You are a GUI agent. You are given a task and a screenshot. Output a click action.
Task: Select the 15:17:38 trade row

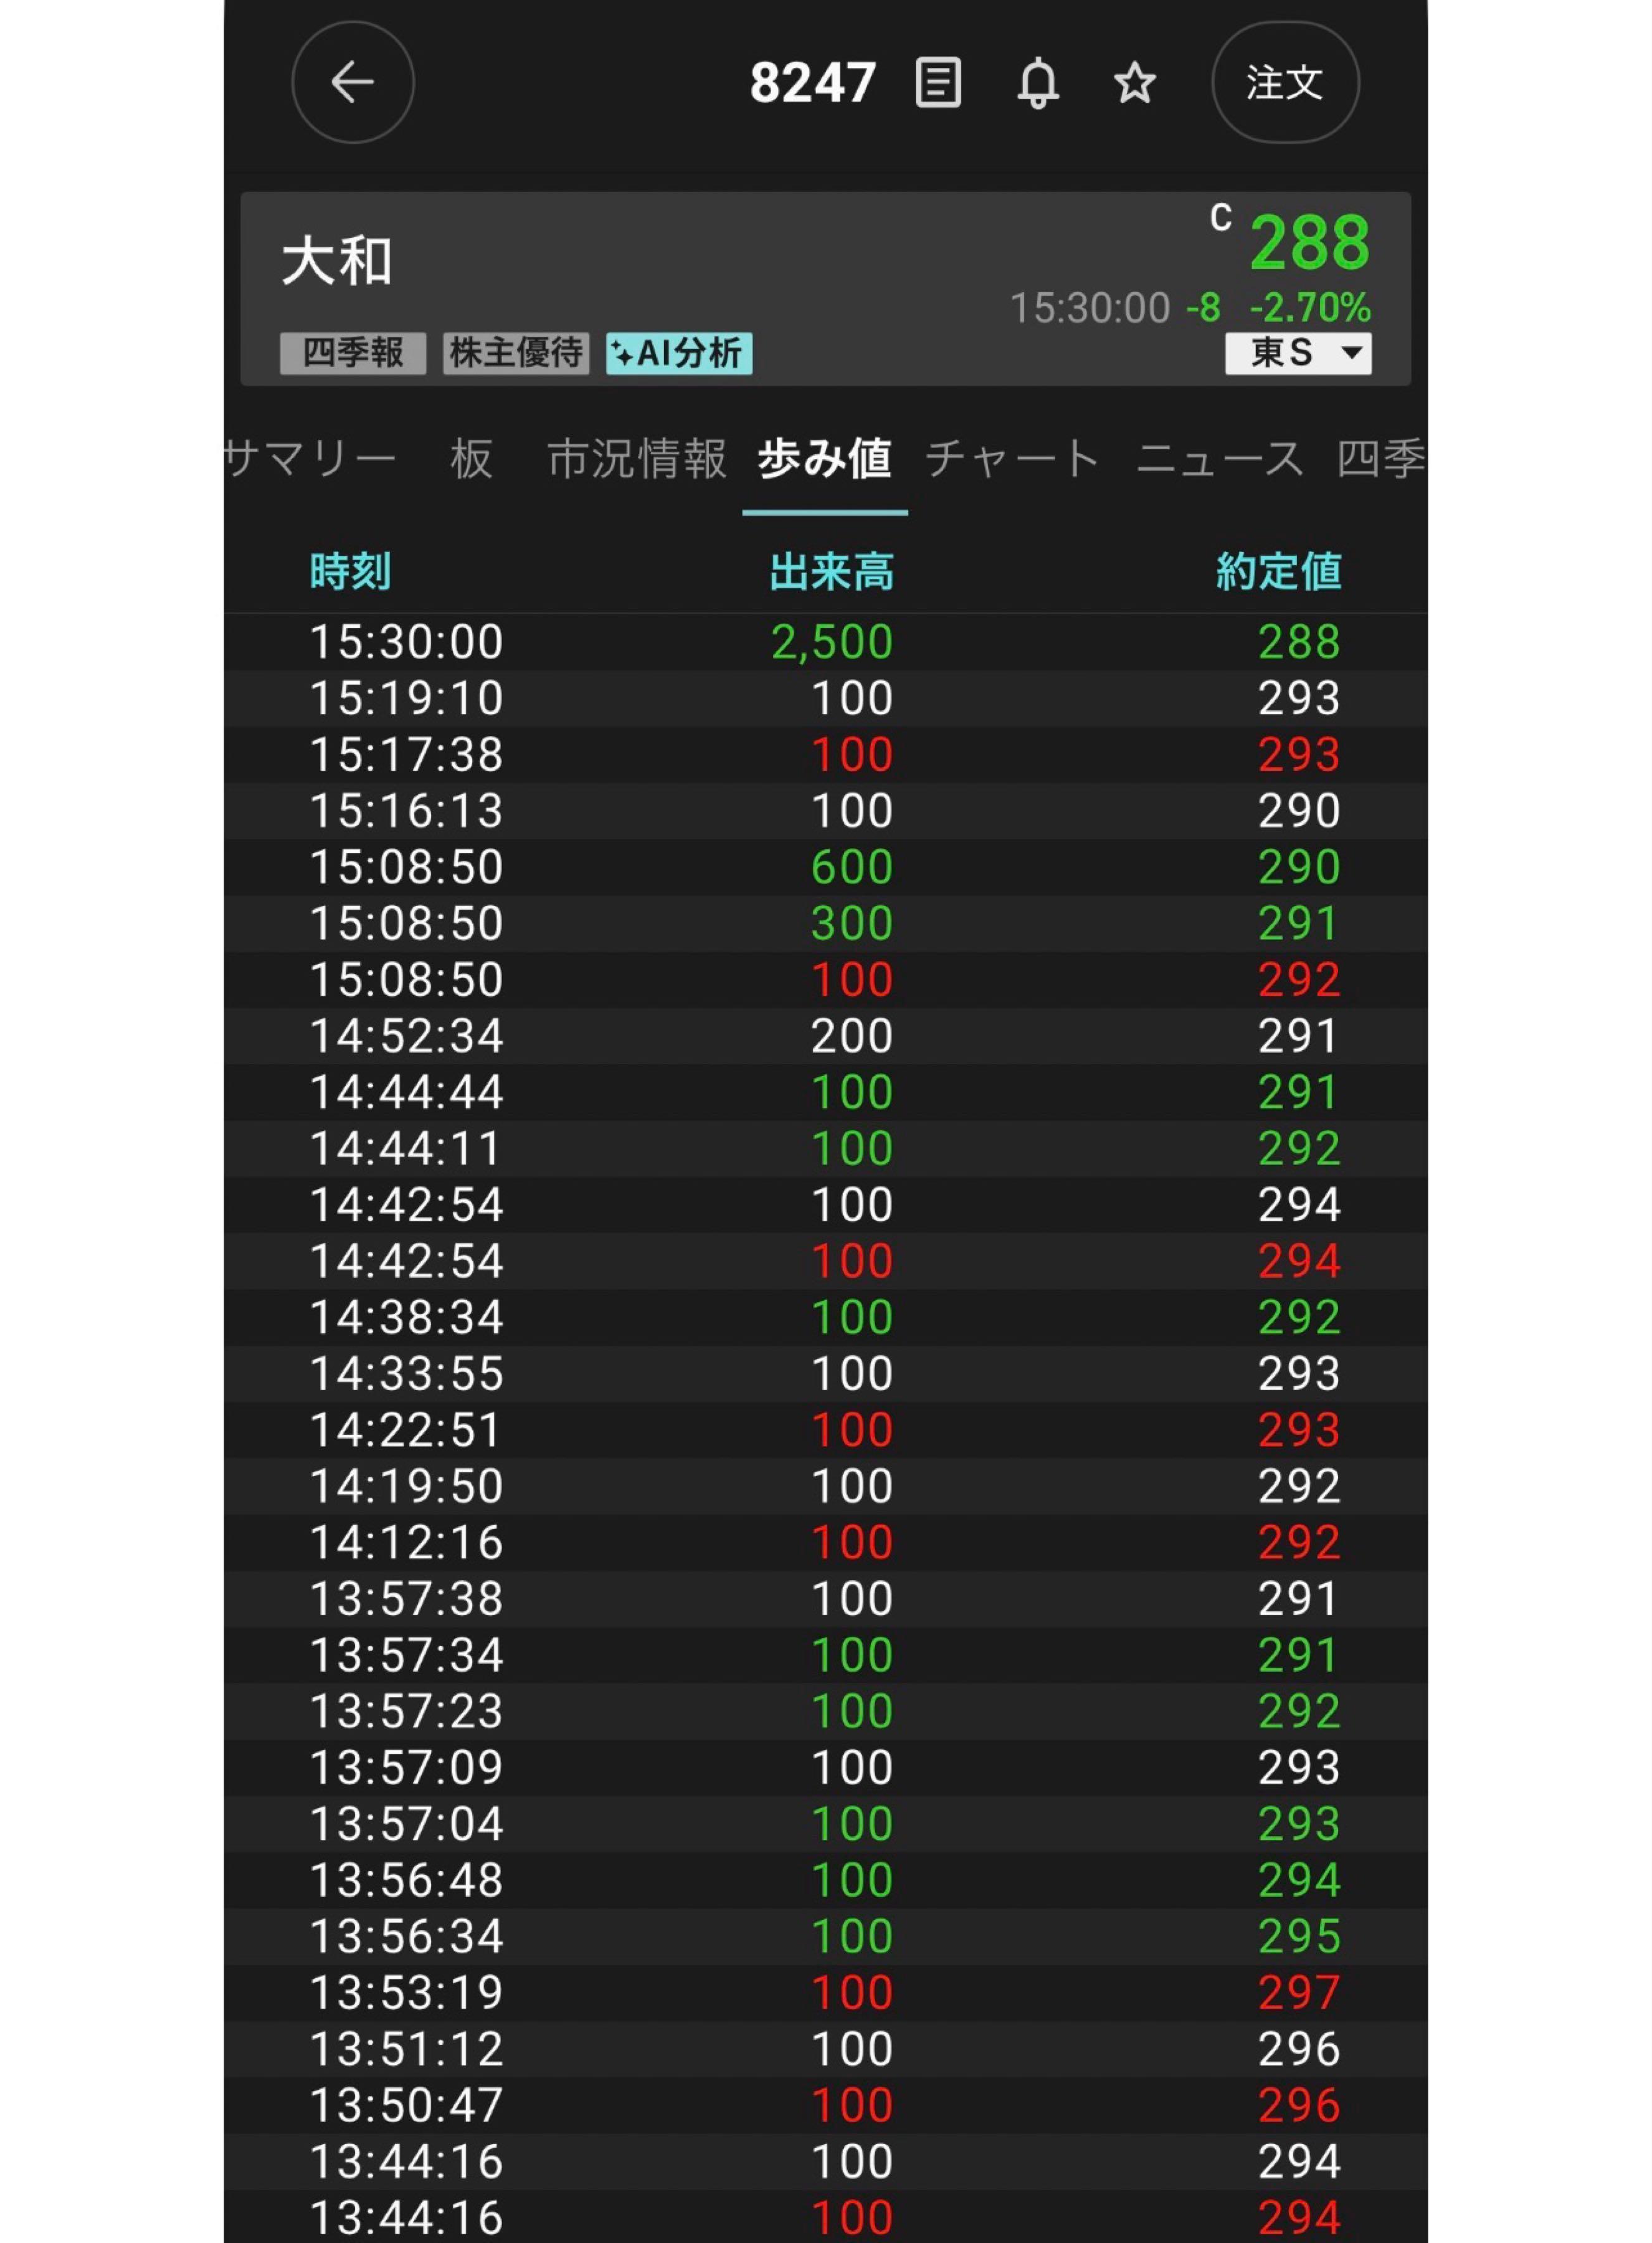pos(826,754)
